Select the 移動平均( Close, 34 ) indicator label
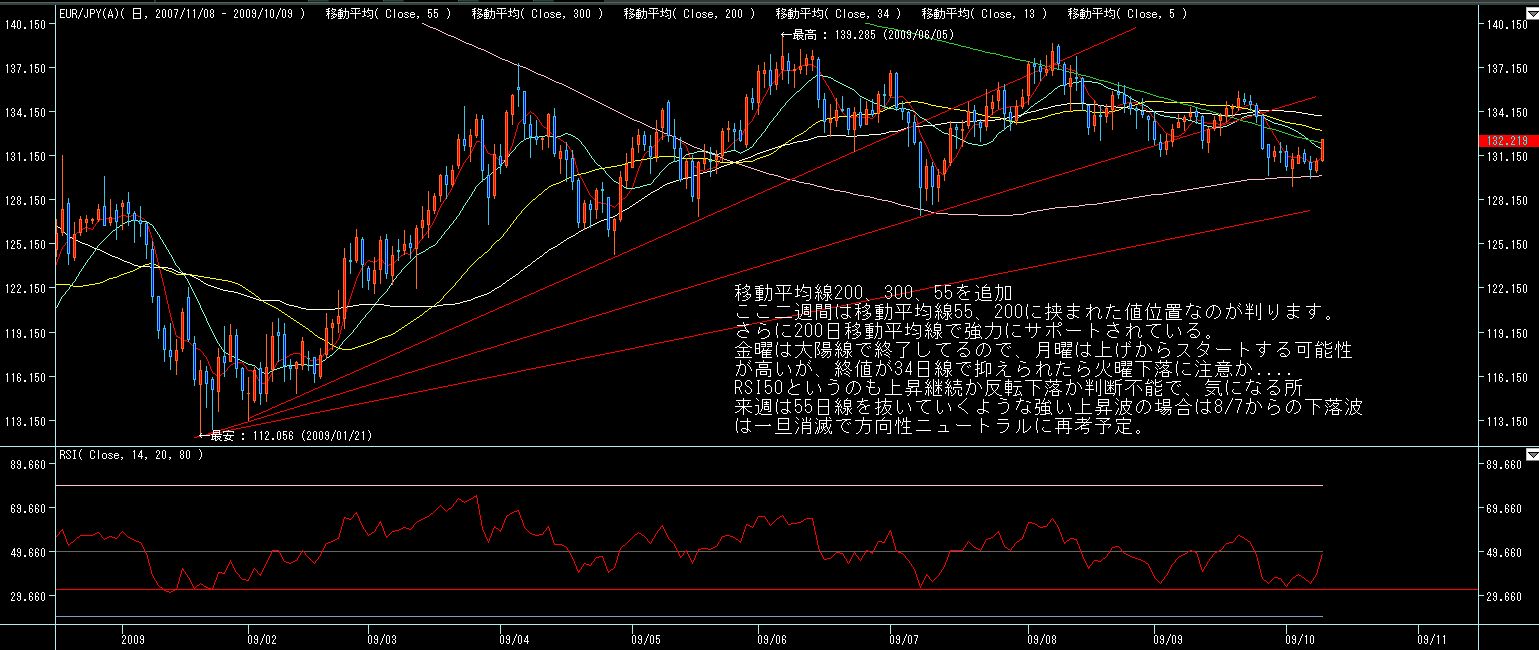The image size is (1539, 650). [x=838, y=14]
